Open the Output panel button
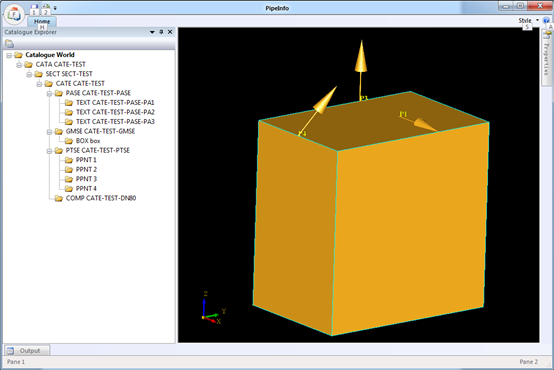554x370 pixels. click(x=27, y=351)
